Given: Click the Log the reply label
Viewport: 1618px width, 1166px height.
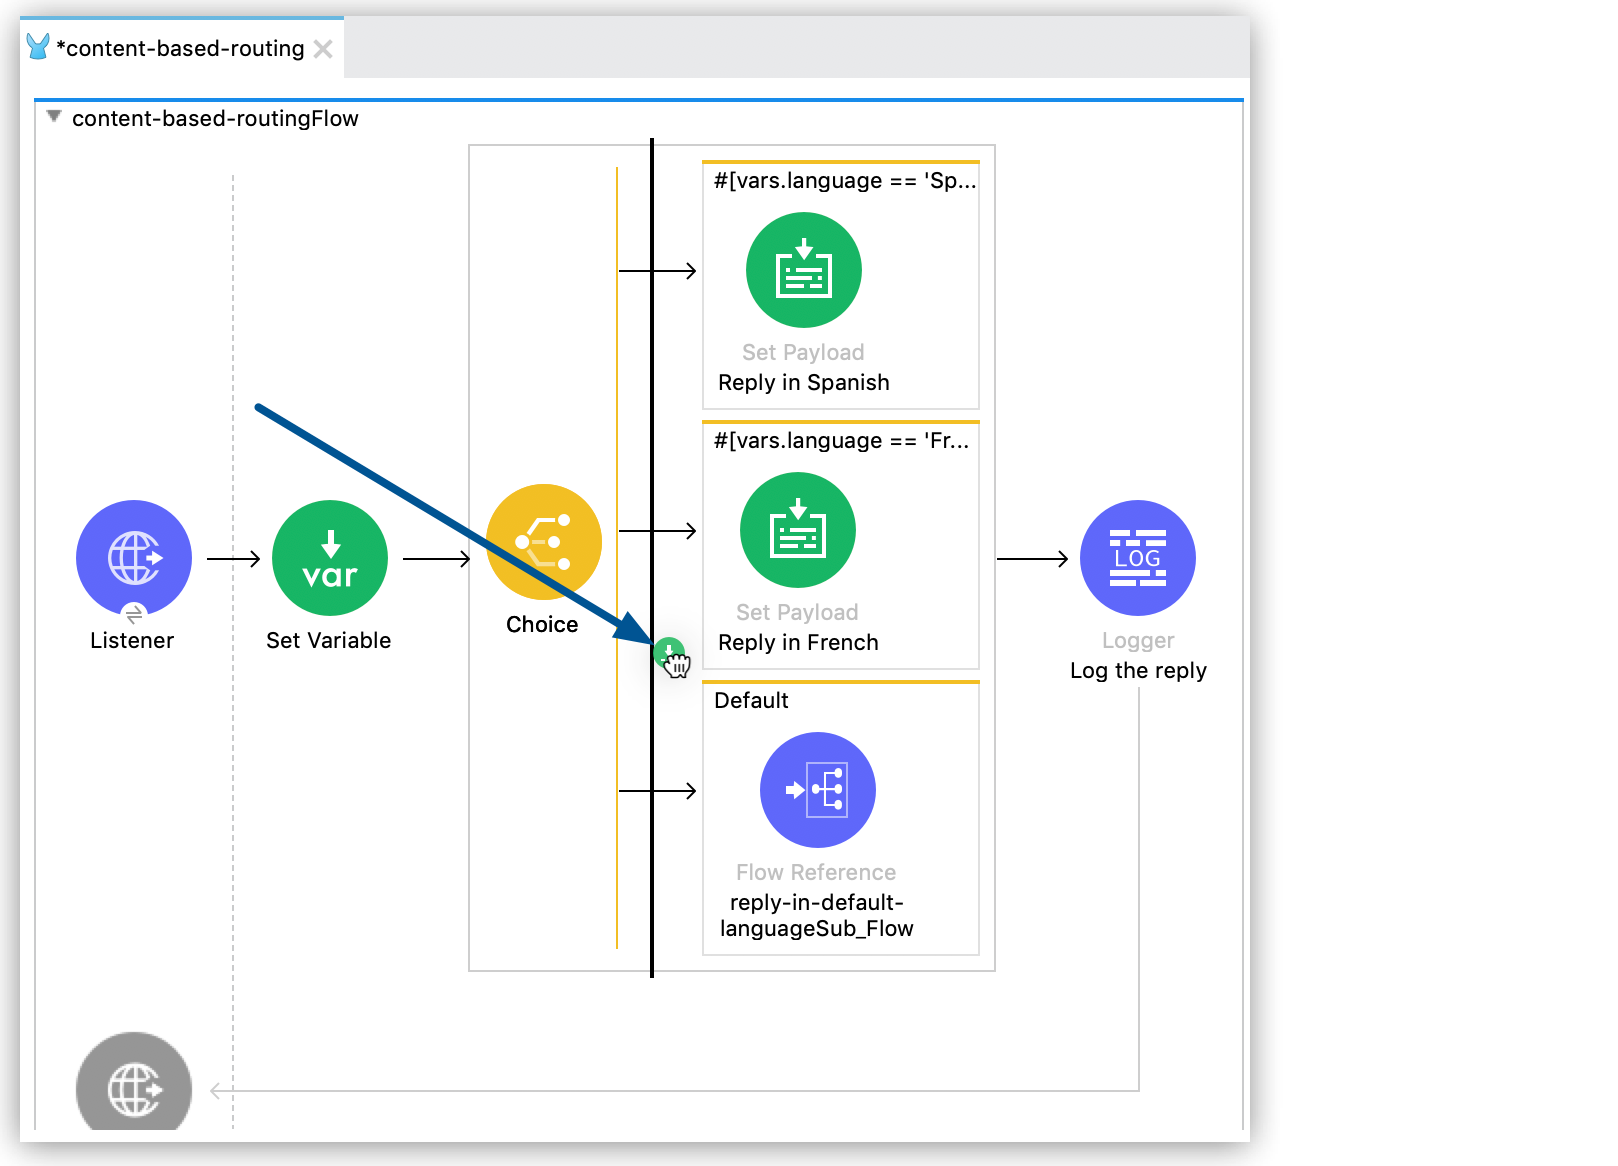Looking at the screenshot, I should (x=1137, y=671).
